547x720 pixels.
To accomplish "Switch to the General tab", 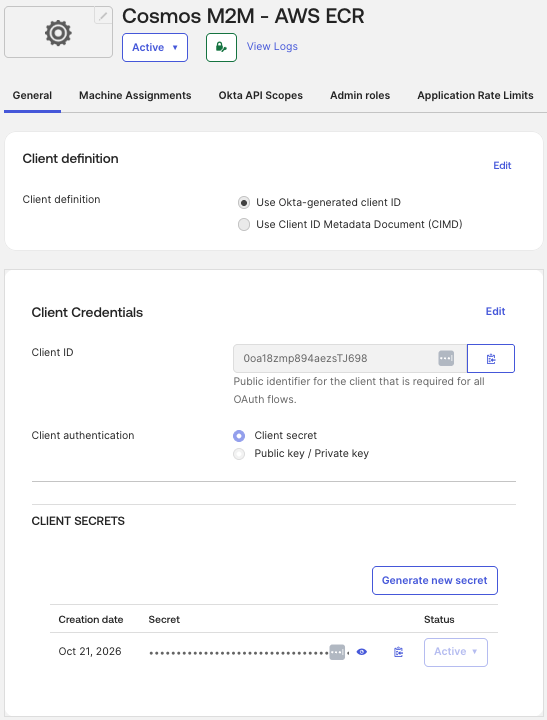I will click(x=32, y=96).
